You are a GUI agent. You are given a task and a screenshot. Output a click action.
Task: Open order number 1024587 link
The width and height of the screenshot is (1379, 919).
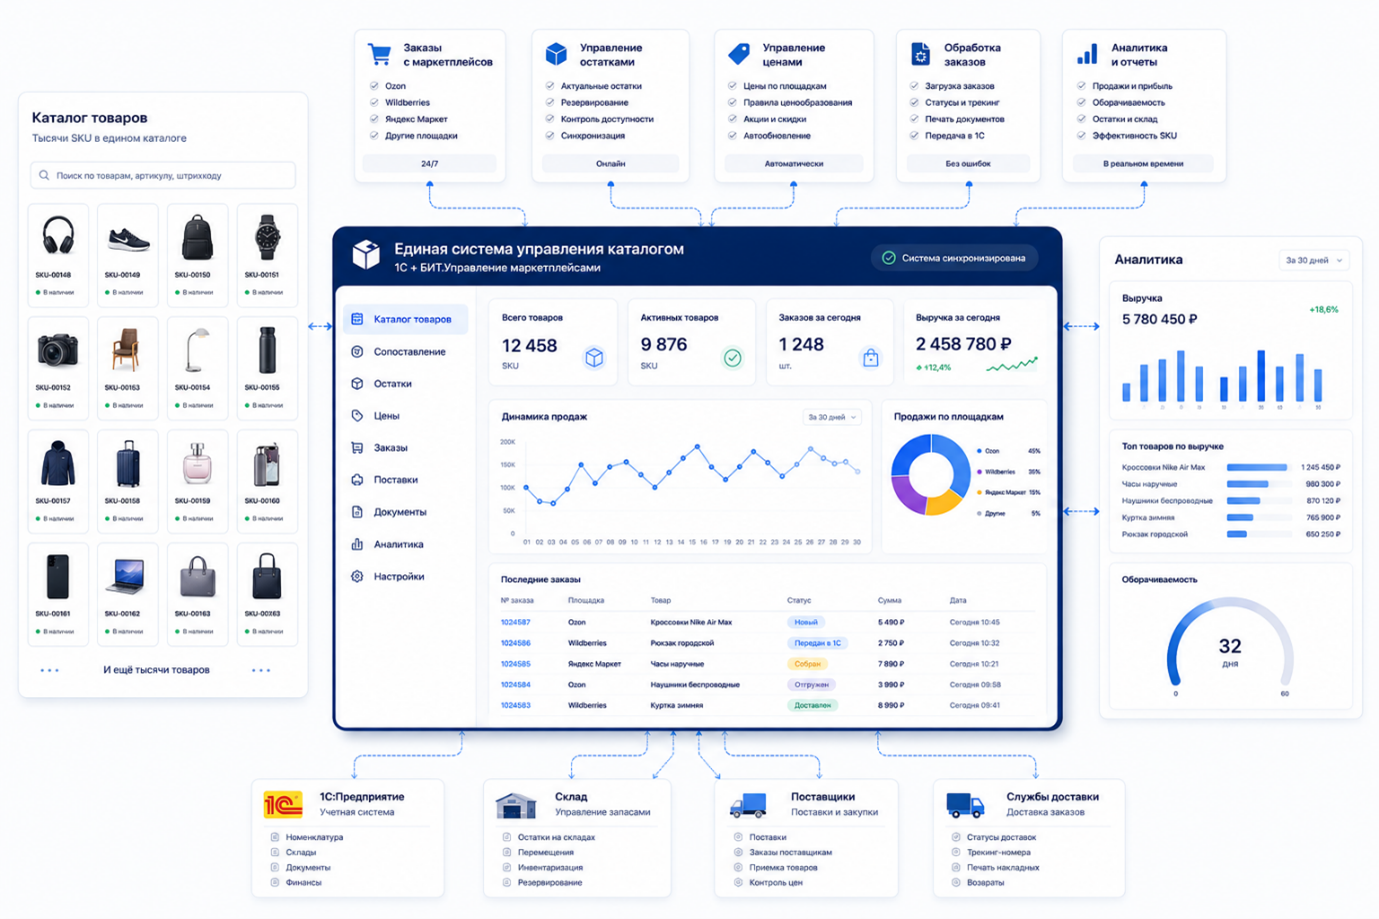[x=515, y=622]
